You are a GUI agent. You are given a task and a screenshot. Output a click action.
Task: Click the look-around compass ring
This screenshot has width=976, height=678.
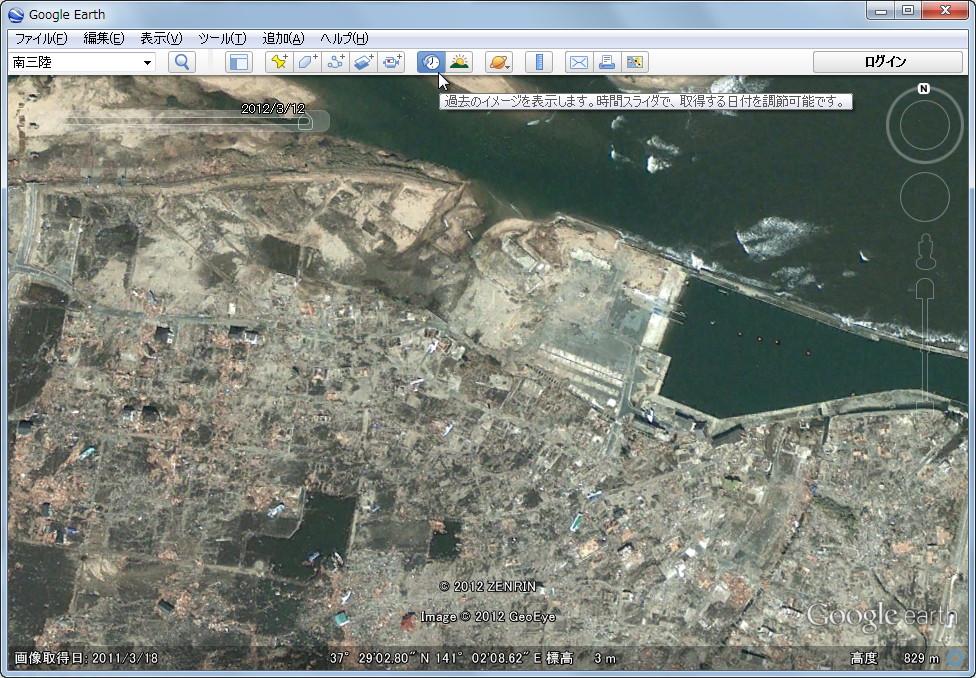(925, 125)
